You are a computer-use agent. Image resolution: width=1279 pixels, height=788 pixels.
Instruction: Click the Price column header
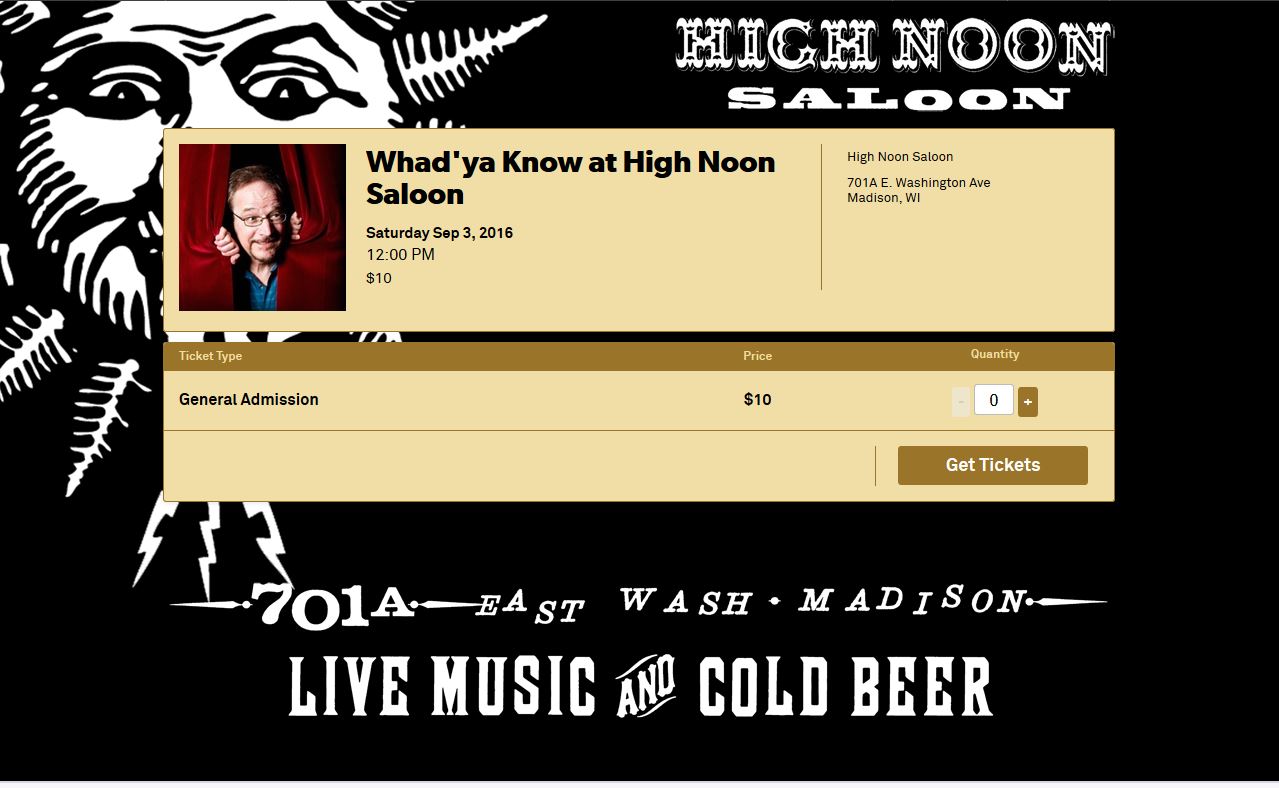pyautogui.click(x=757, y=356)
